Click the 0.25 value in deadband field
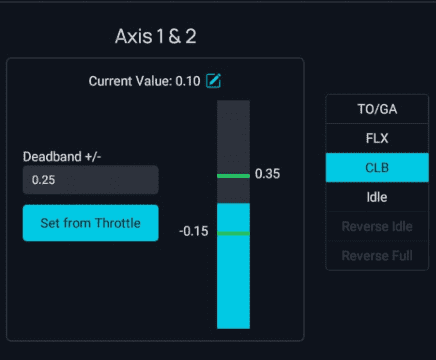This screenshot has width=436, height=360. pos(43,180)
